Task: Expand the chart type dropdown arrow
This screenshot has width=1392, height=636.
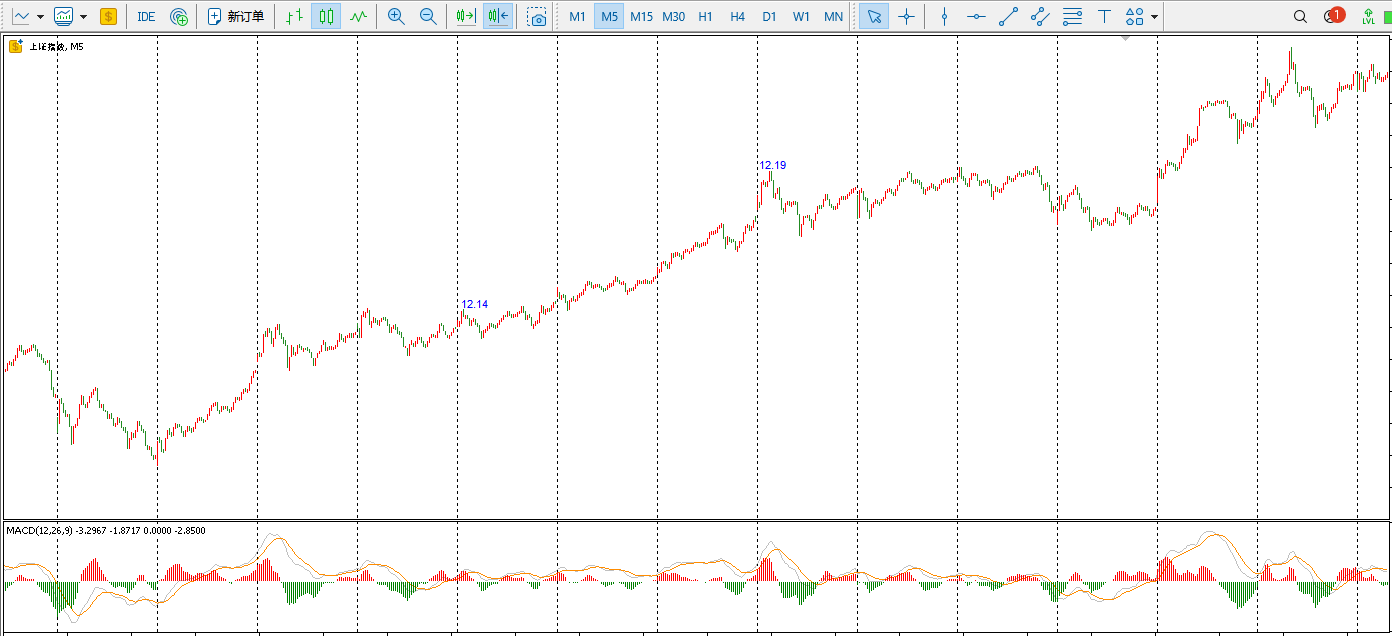Action: pyautogui.click(x=40, y=16)
